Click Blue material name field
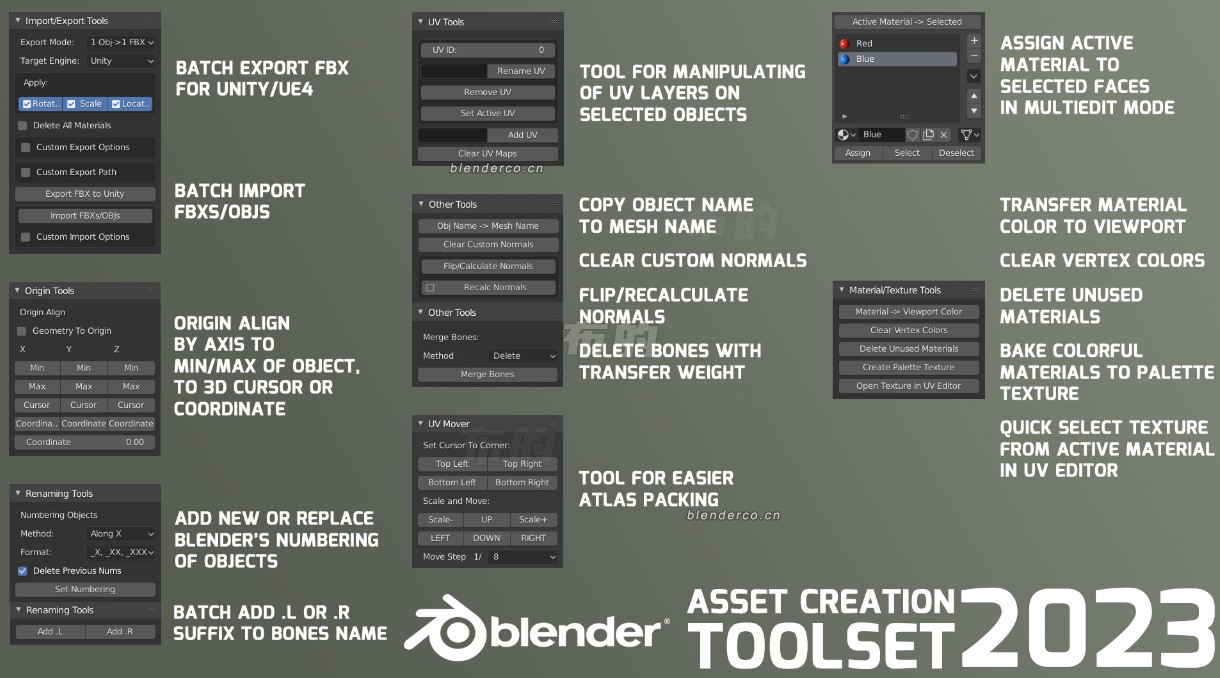 point(882,134)
